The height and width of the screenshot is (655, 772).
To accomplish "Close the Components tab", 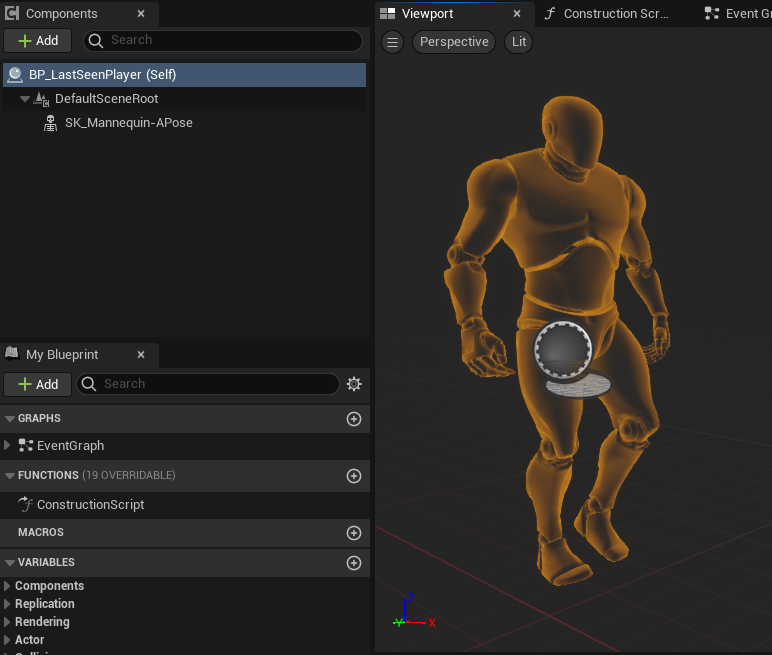I will click(141, 14).
